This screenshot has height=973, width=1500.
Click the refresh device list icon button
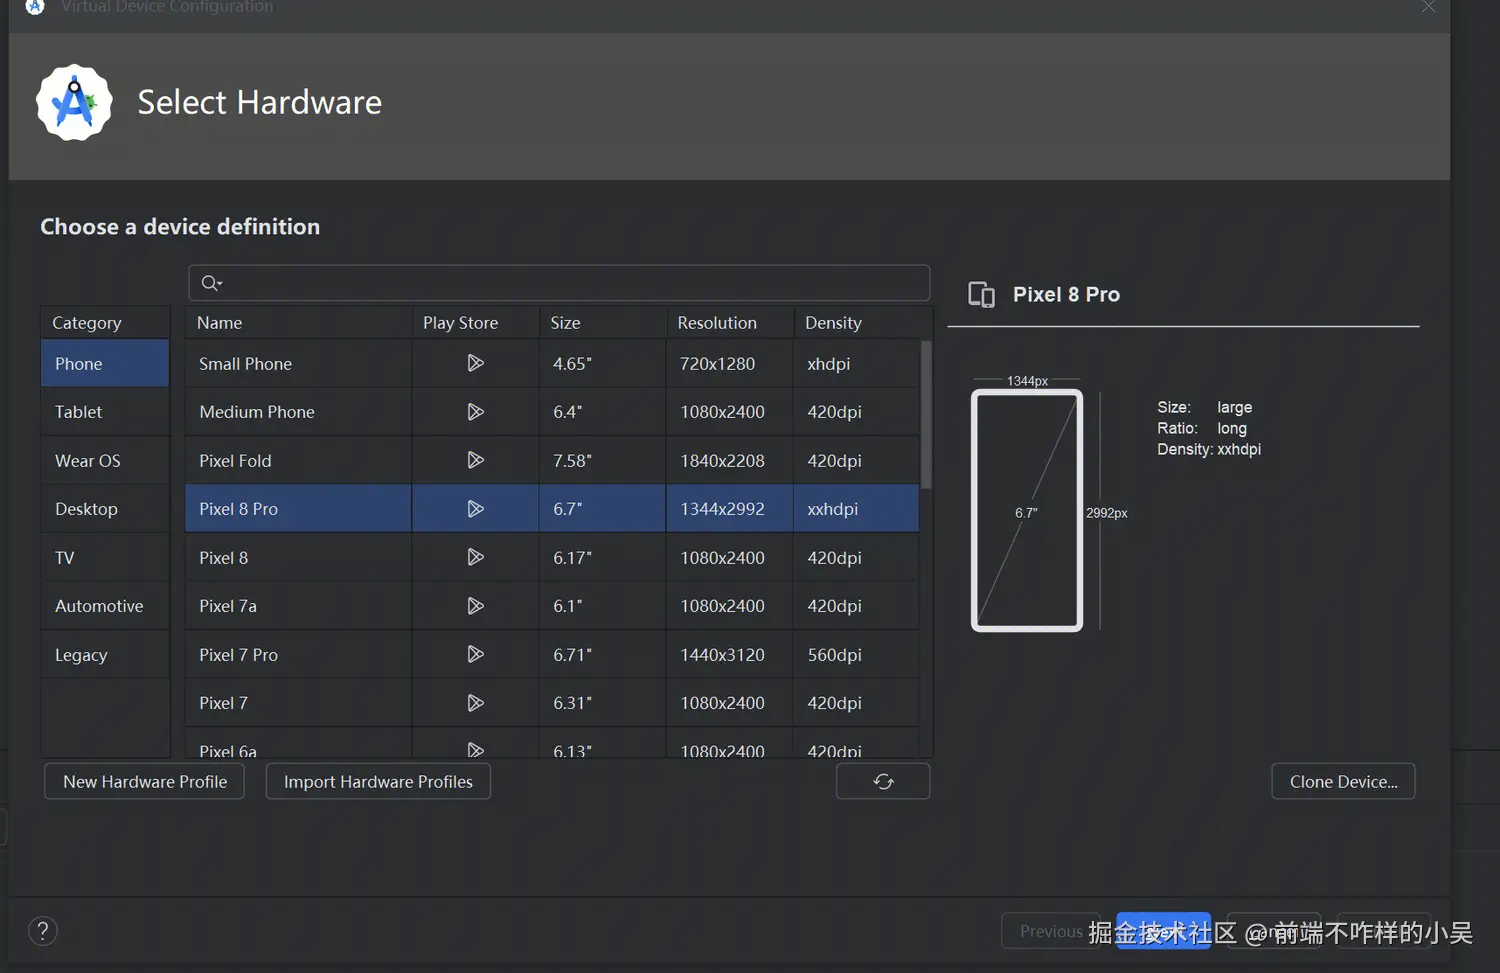883,782
